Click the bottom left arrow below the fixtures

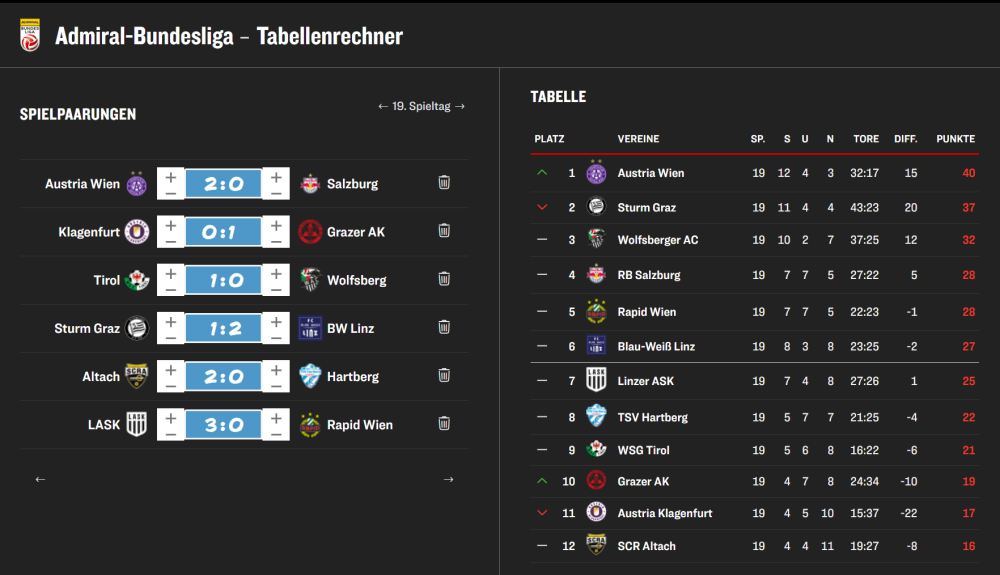tap(40, 479)
